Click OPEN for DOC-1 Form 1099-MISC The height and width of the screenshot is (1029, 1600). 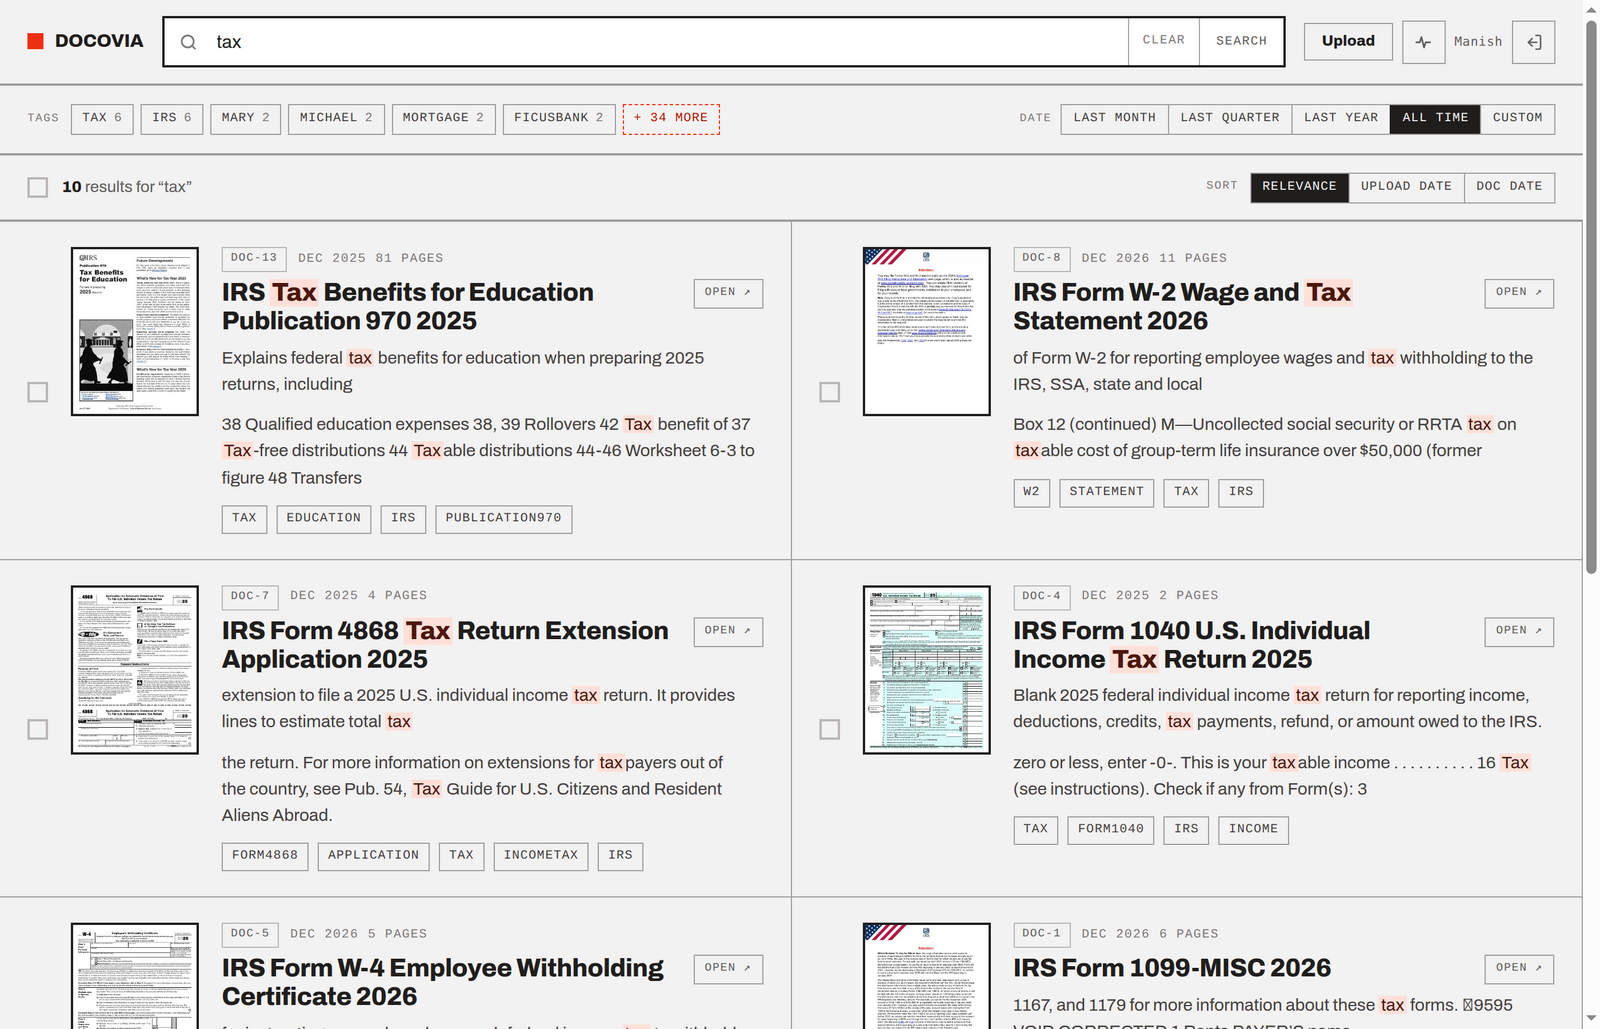pyautogui.click(x=1519, y=969)
